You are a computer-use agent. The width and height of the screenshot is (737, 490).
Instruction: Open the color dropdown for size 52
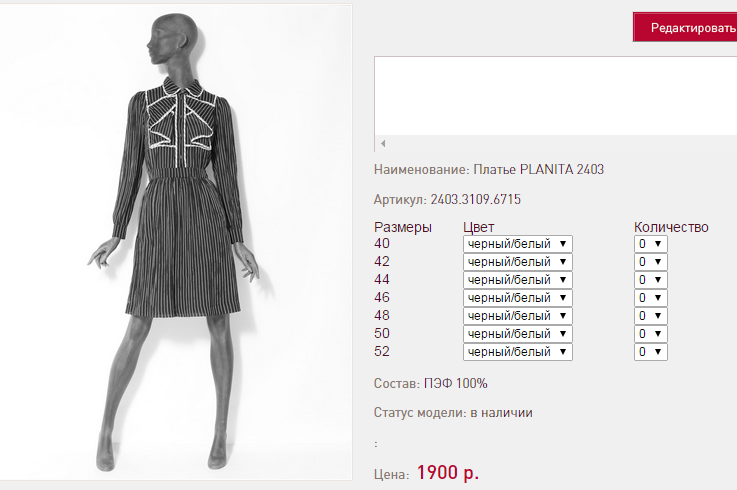(x=517, y=352)
